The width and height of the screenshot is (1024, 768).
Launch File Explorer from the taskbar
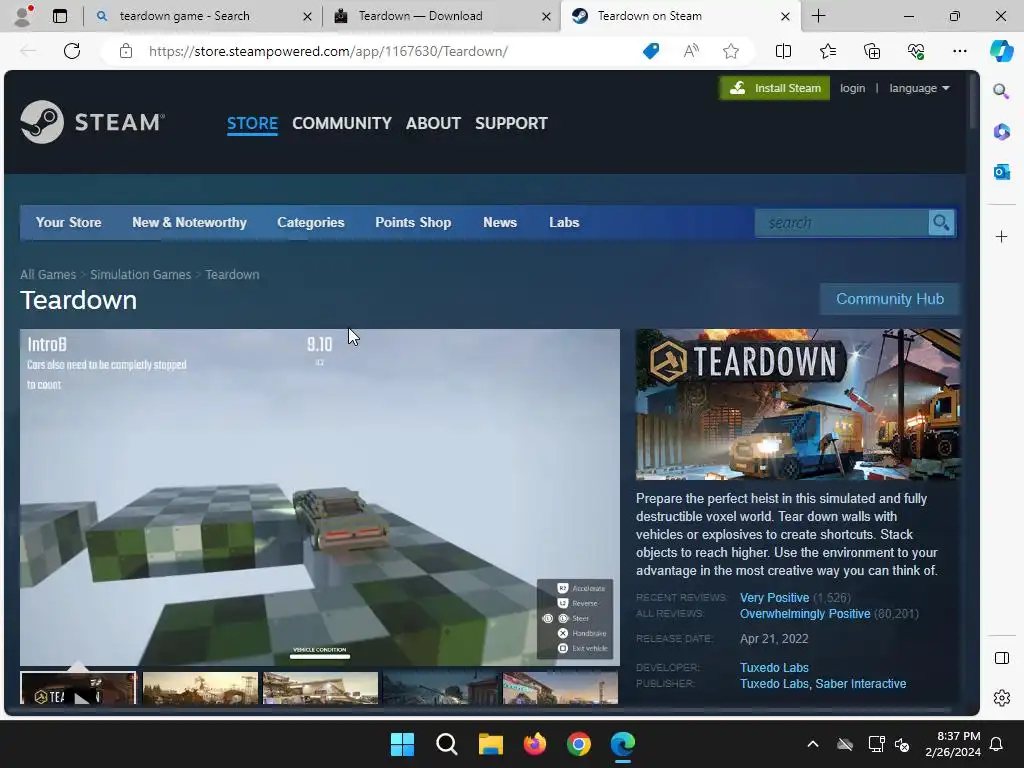point(490,744)
